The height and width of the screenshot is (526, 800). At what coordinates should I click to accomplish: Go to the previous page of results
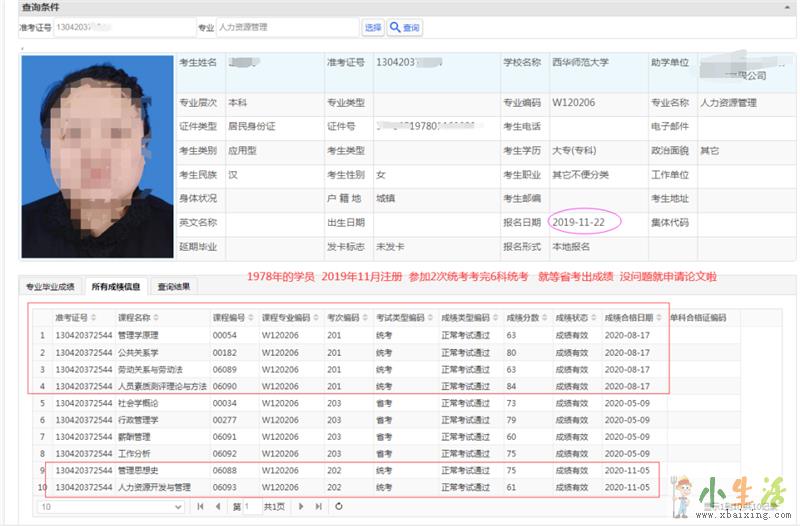217,507
